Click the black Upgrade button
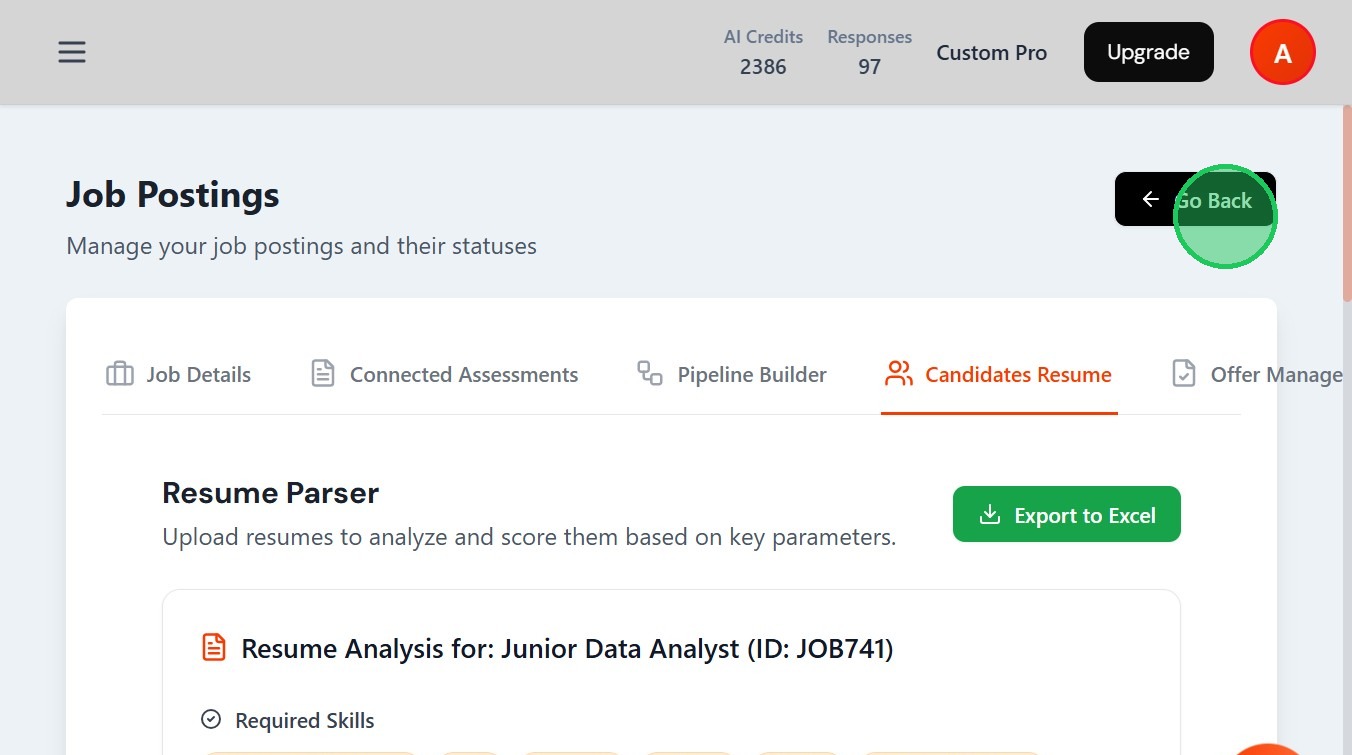1352x755 pixels. (1148, 52)
